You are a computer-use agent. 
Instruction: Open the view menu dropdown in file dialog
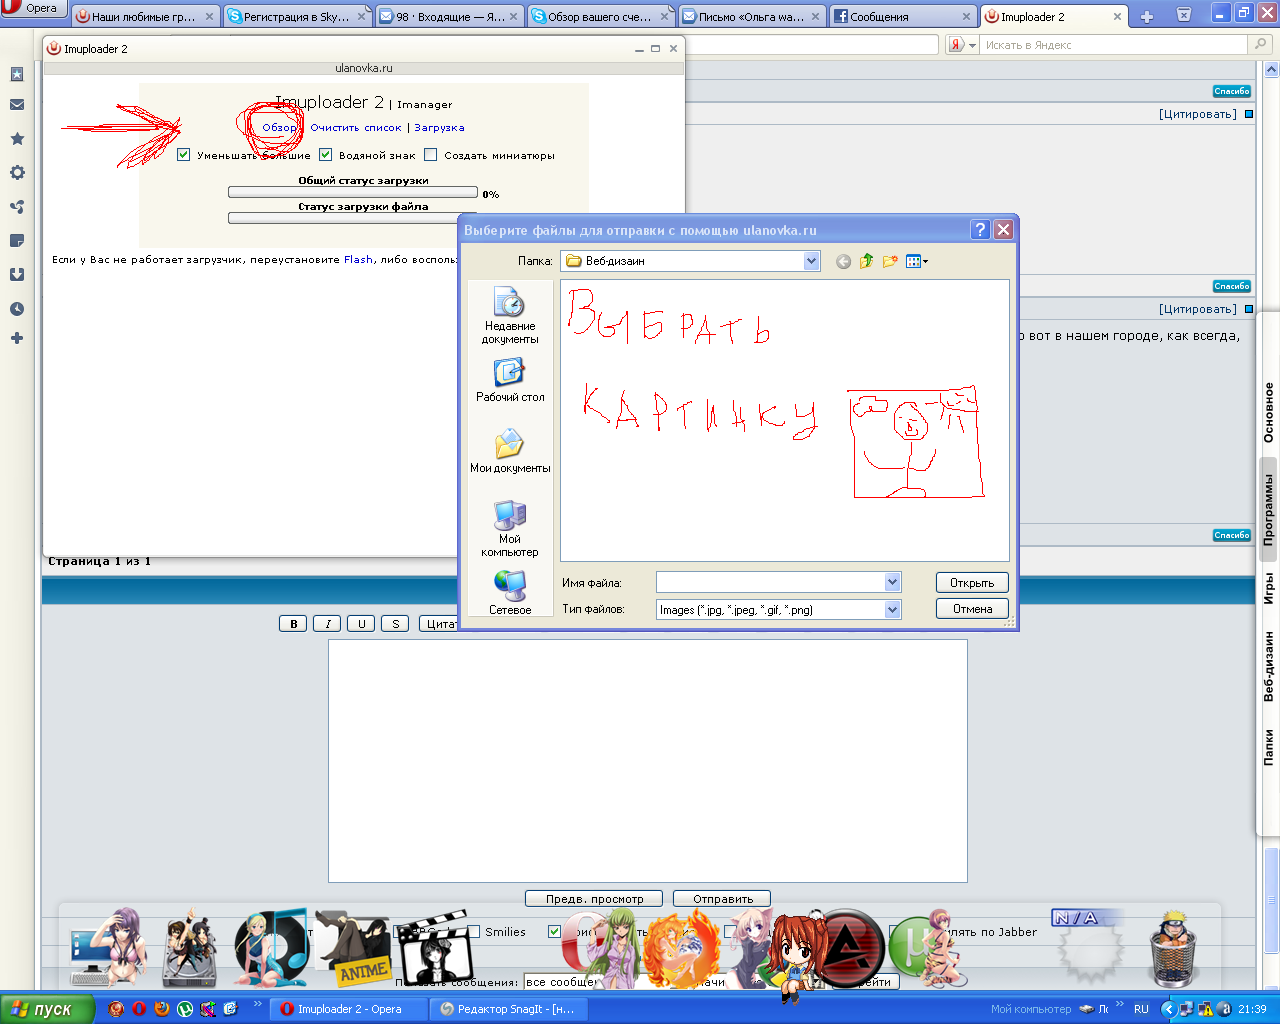[x=917, y=261]
